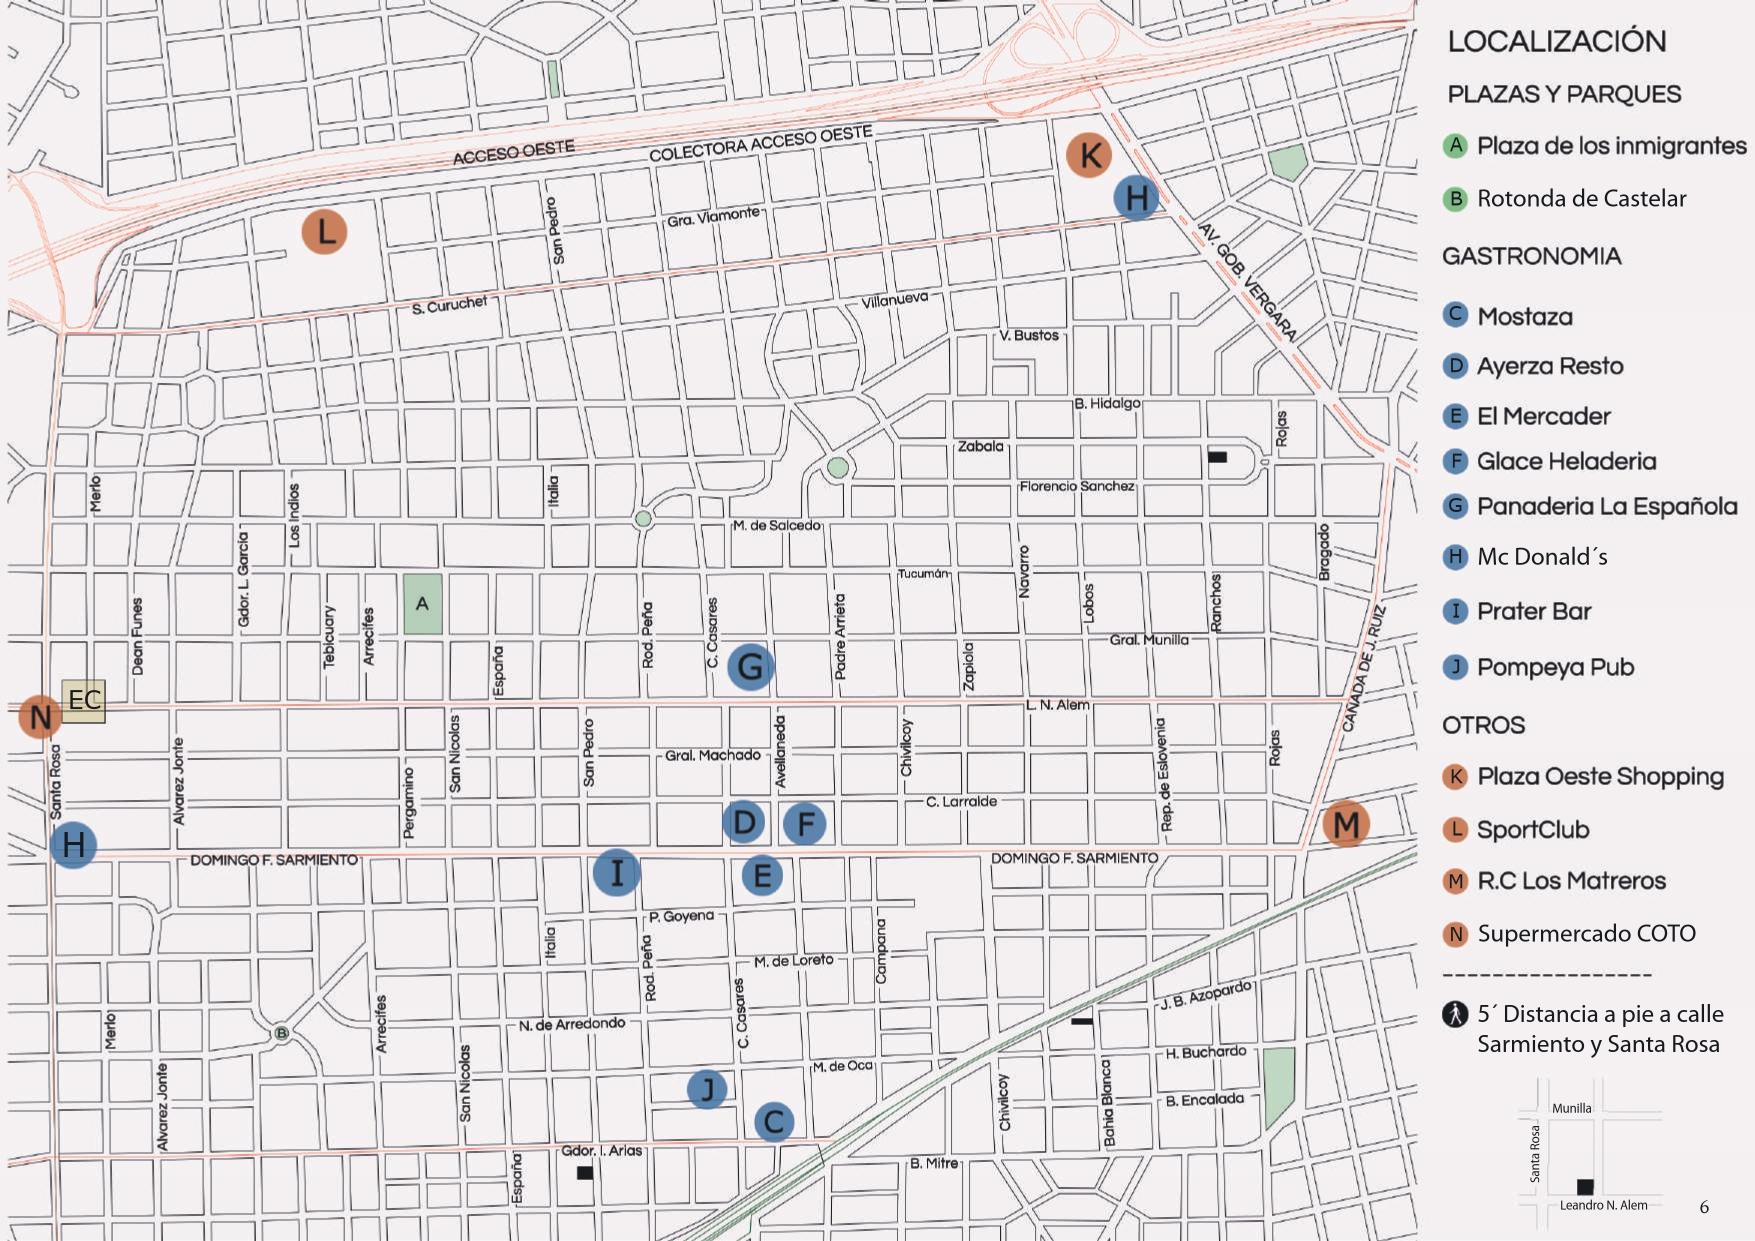Click the walking person icon in legend
Image resolution: width=1755 pixels, height=1241 pixels.
coord(1455,1014)
